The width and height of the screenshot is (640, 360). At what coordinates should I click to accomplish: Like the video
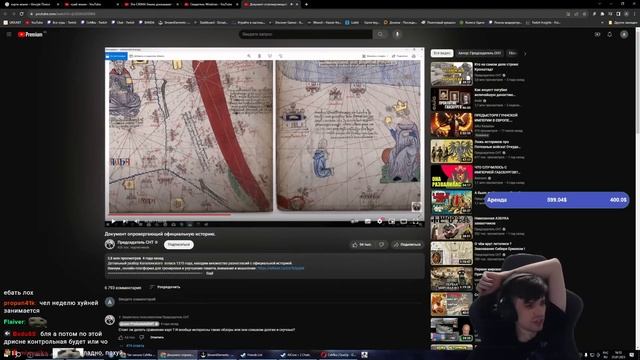362,244
